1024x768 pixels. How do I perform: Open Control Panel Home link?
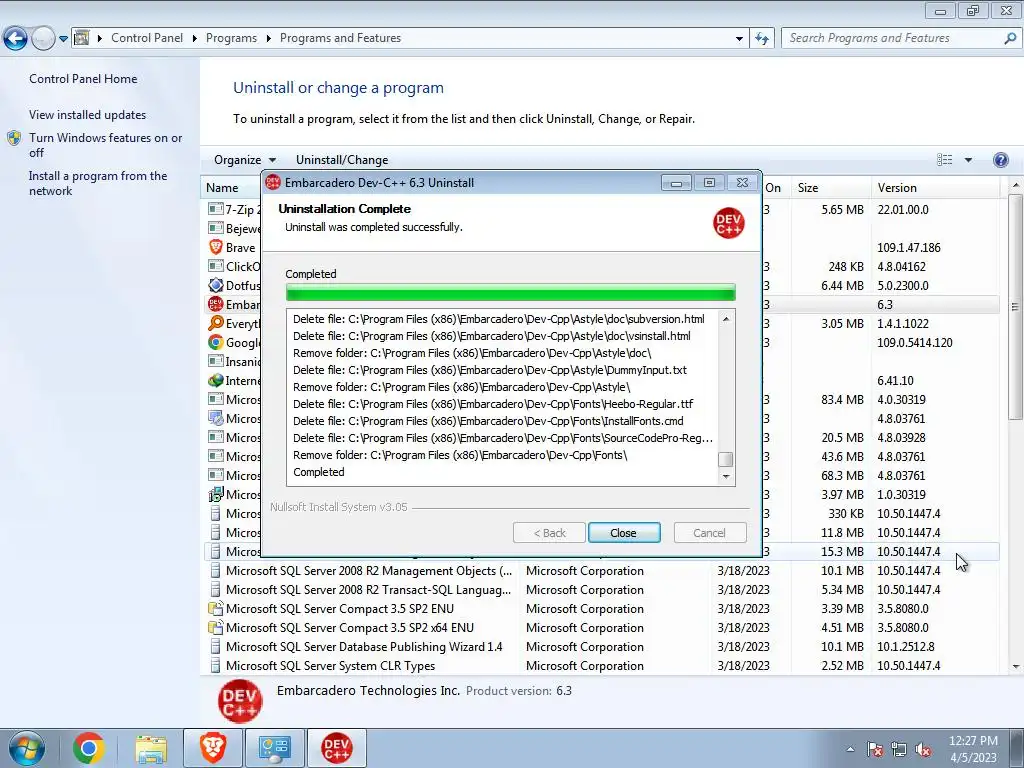click(x=83, y=78)
